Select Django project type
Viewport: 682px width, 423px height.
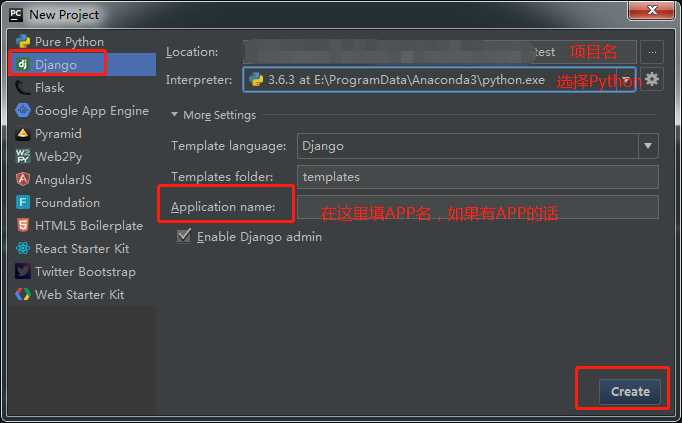(x=83, y=65)
